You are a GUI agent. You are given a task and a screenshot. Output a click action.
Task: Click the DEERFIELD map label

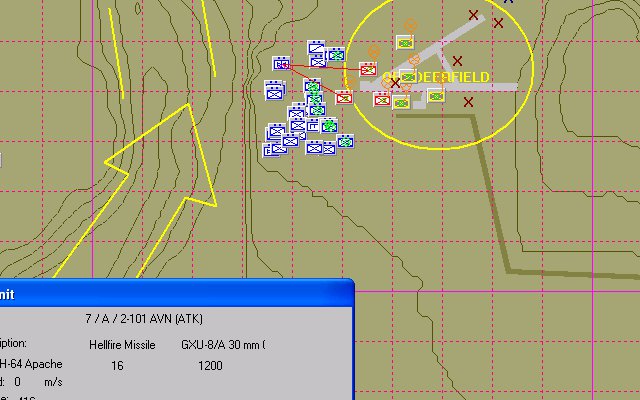point(440,77)
